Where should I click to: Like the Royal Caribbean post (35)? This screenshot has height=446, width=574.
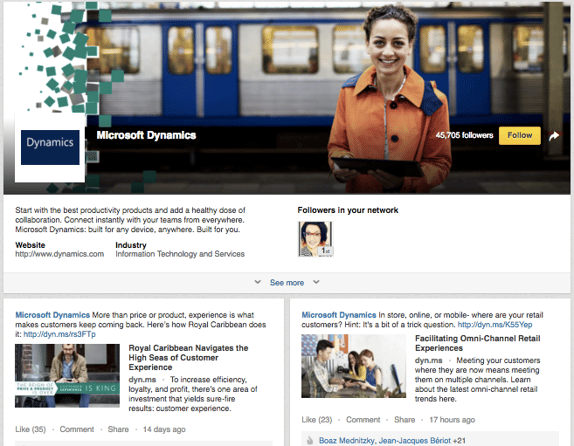(30, 429)
